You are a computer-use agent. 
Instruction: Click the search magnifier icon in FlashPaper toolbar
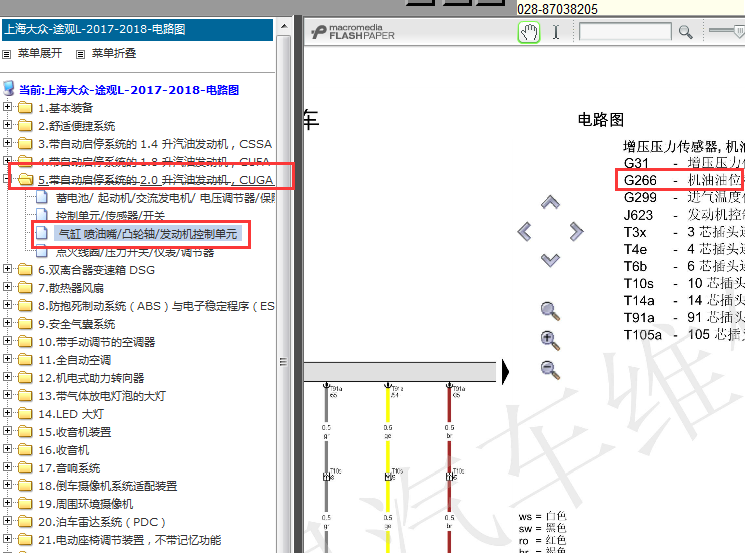tap(685, 32)
